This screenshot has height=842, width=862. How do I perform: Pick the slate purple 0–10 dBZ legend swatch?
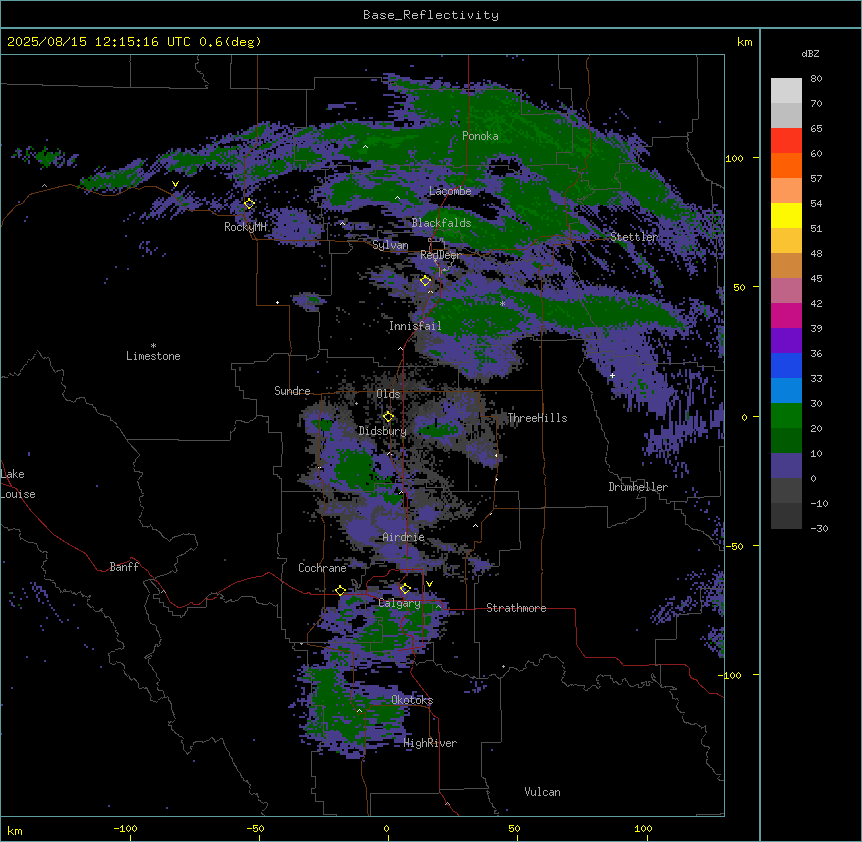[x=786, y=466]
